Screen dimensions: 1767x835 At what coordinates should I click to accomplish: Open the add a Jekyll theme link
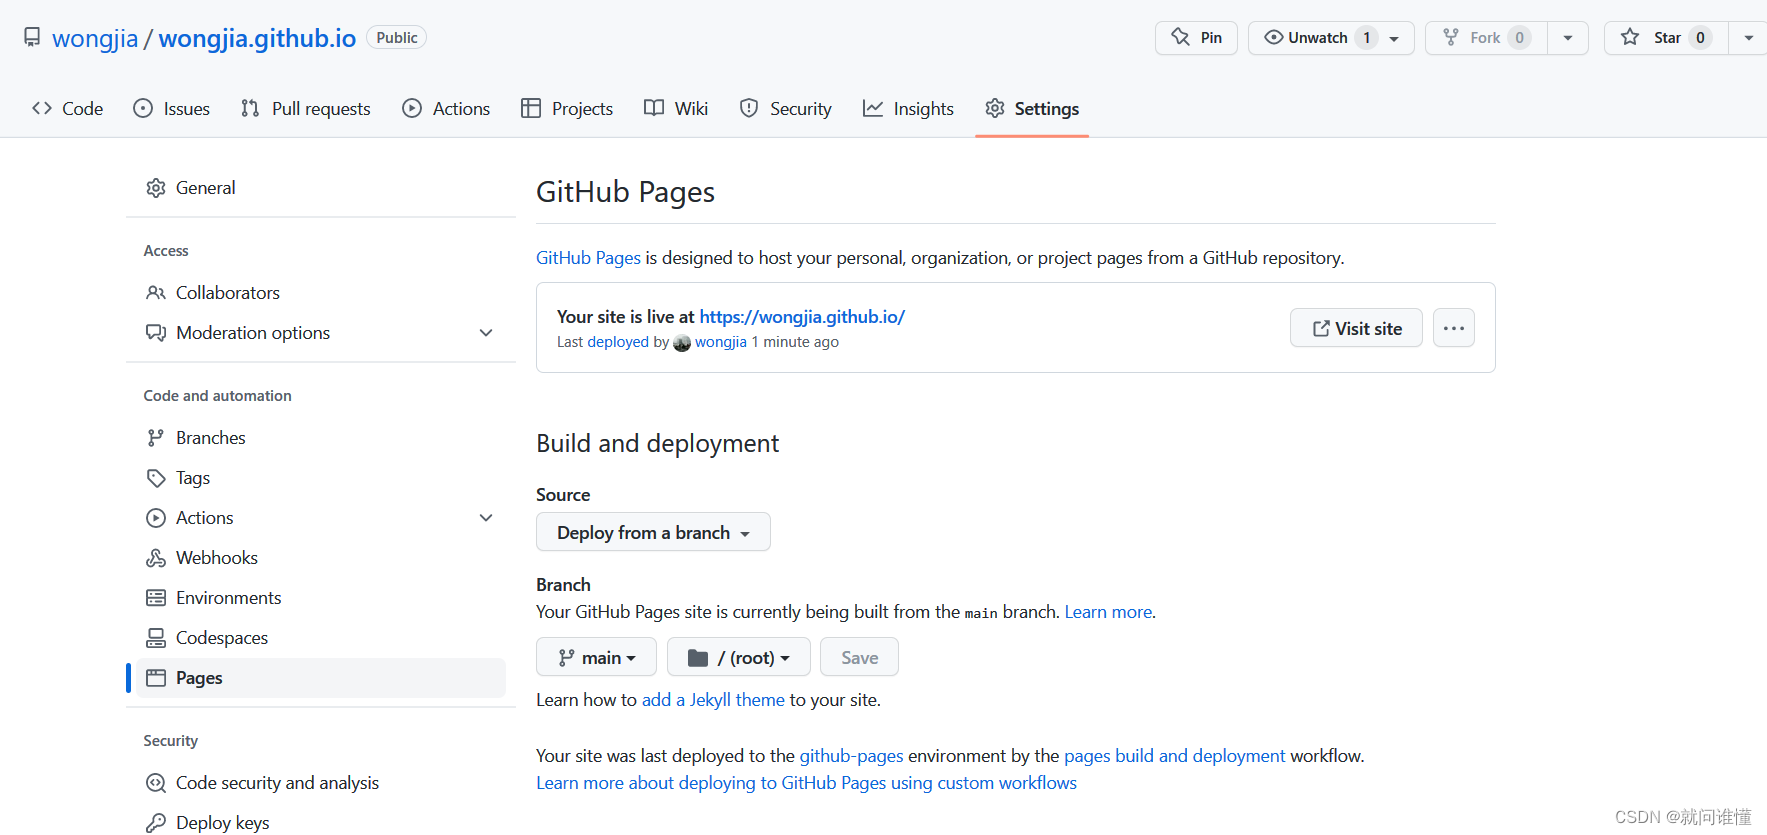point(713,700)
